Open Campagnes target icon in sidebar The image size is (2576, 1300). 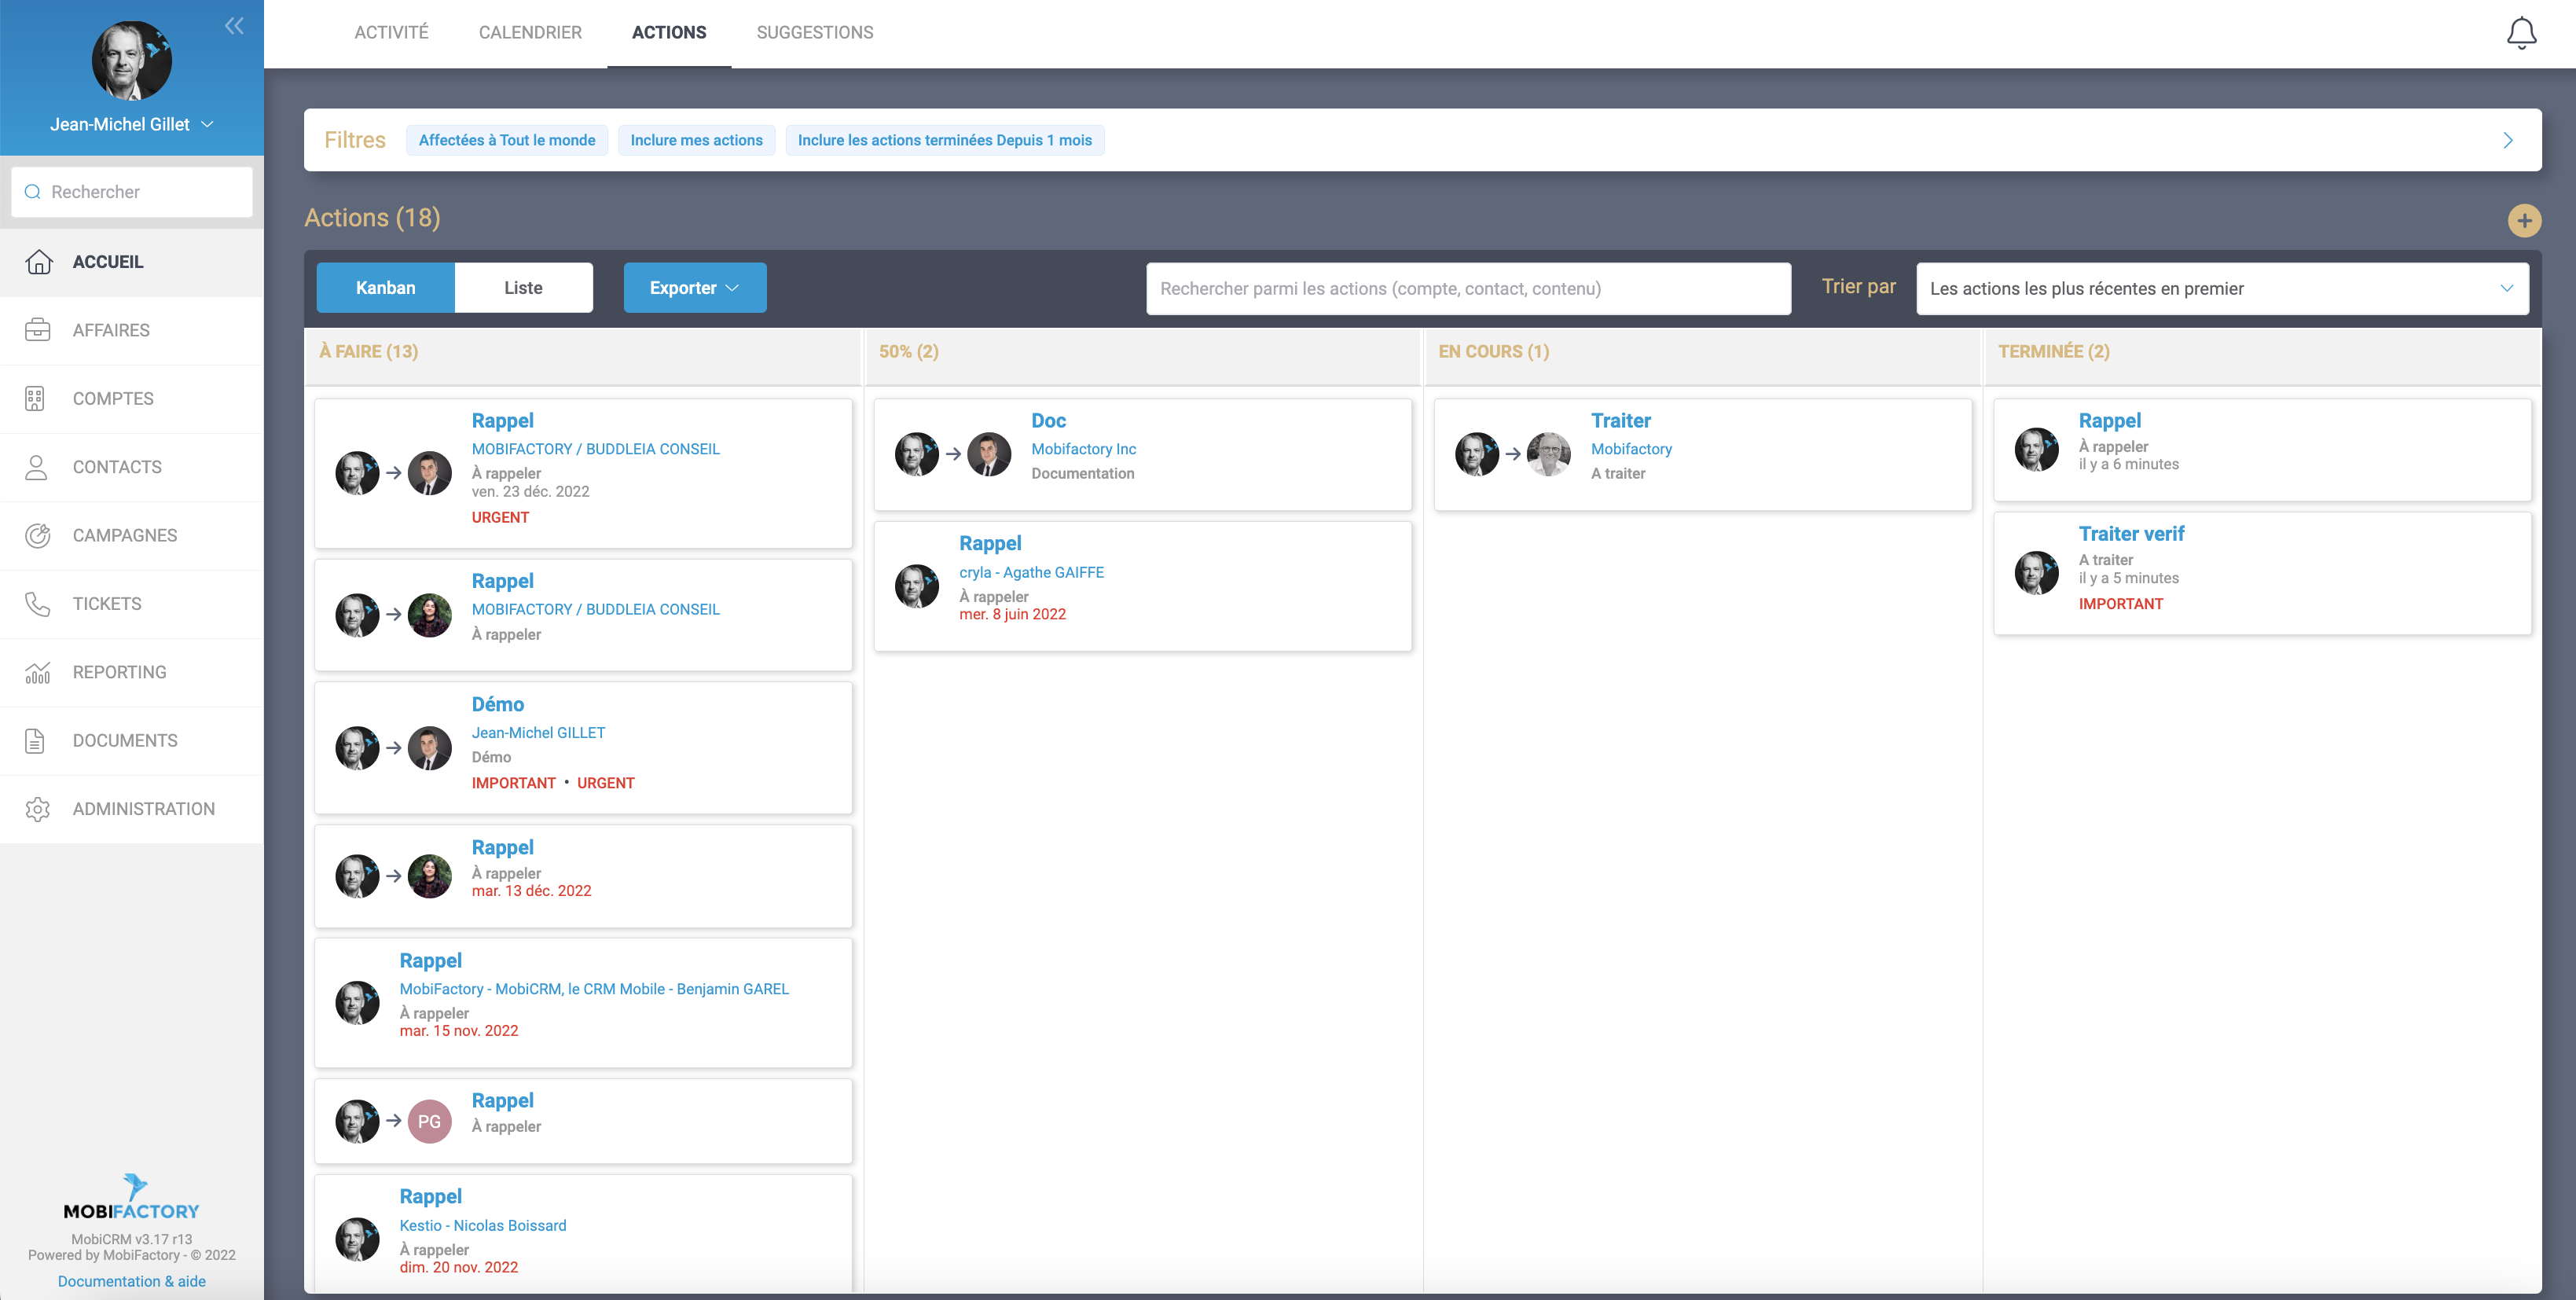point(38,535)
